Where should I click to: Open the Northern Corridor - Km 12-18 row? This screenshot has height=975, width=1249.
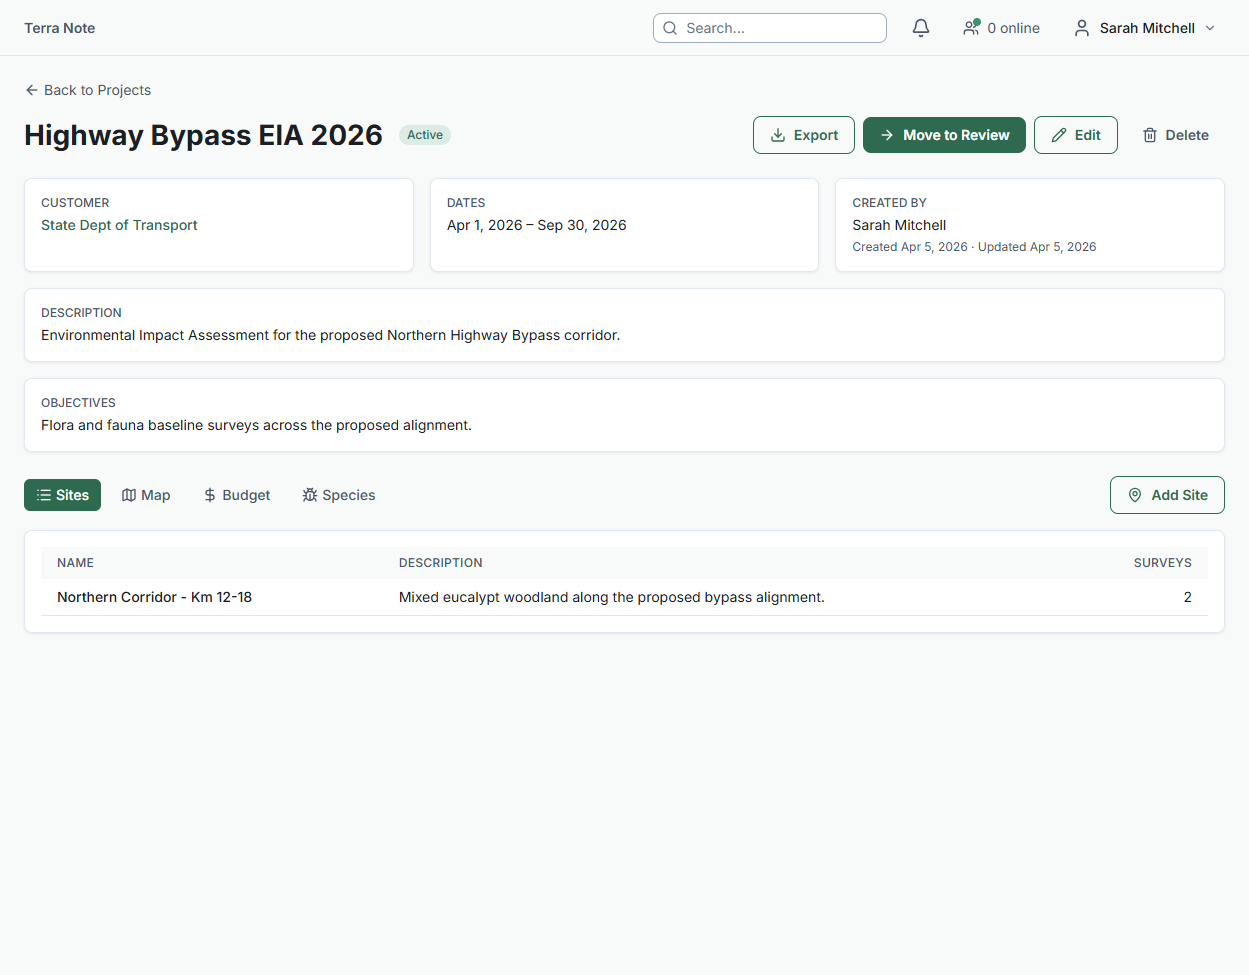pyautogui.click(x=154, y=597)
